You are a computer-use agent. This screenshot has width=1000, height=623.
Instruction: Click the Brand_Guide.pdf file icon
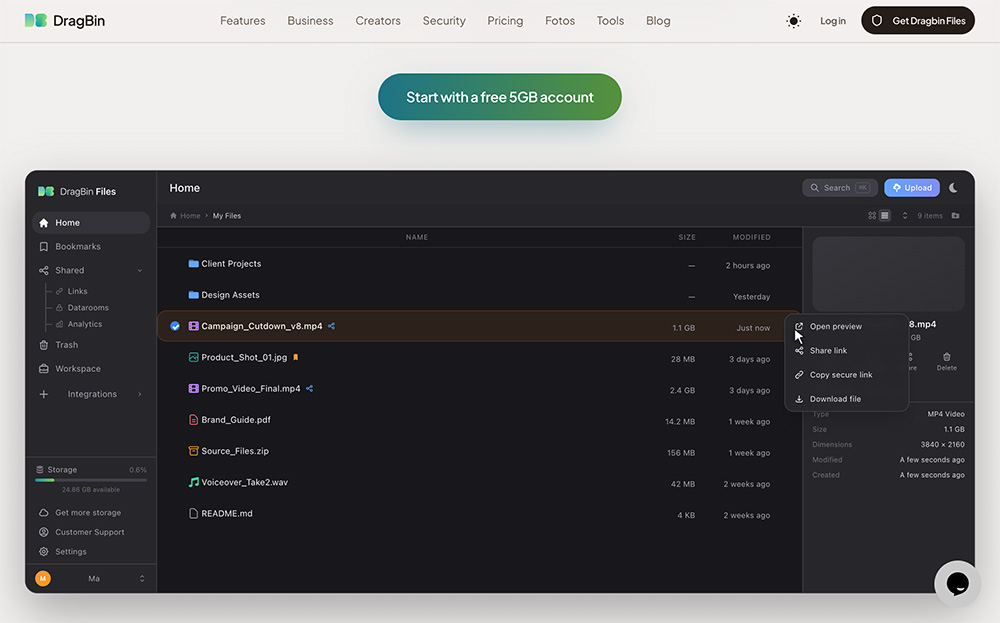click(193, 420)
